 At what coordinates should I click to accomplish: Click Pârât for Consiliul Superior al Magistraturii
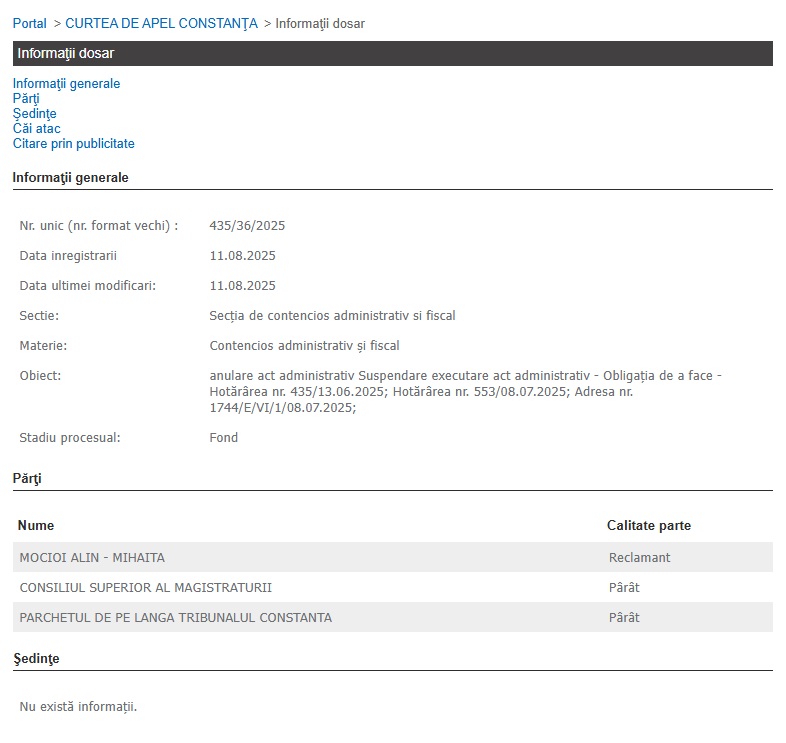(x=624, y=588)
